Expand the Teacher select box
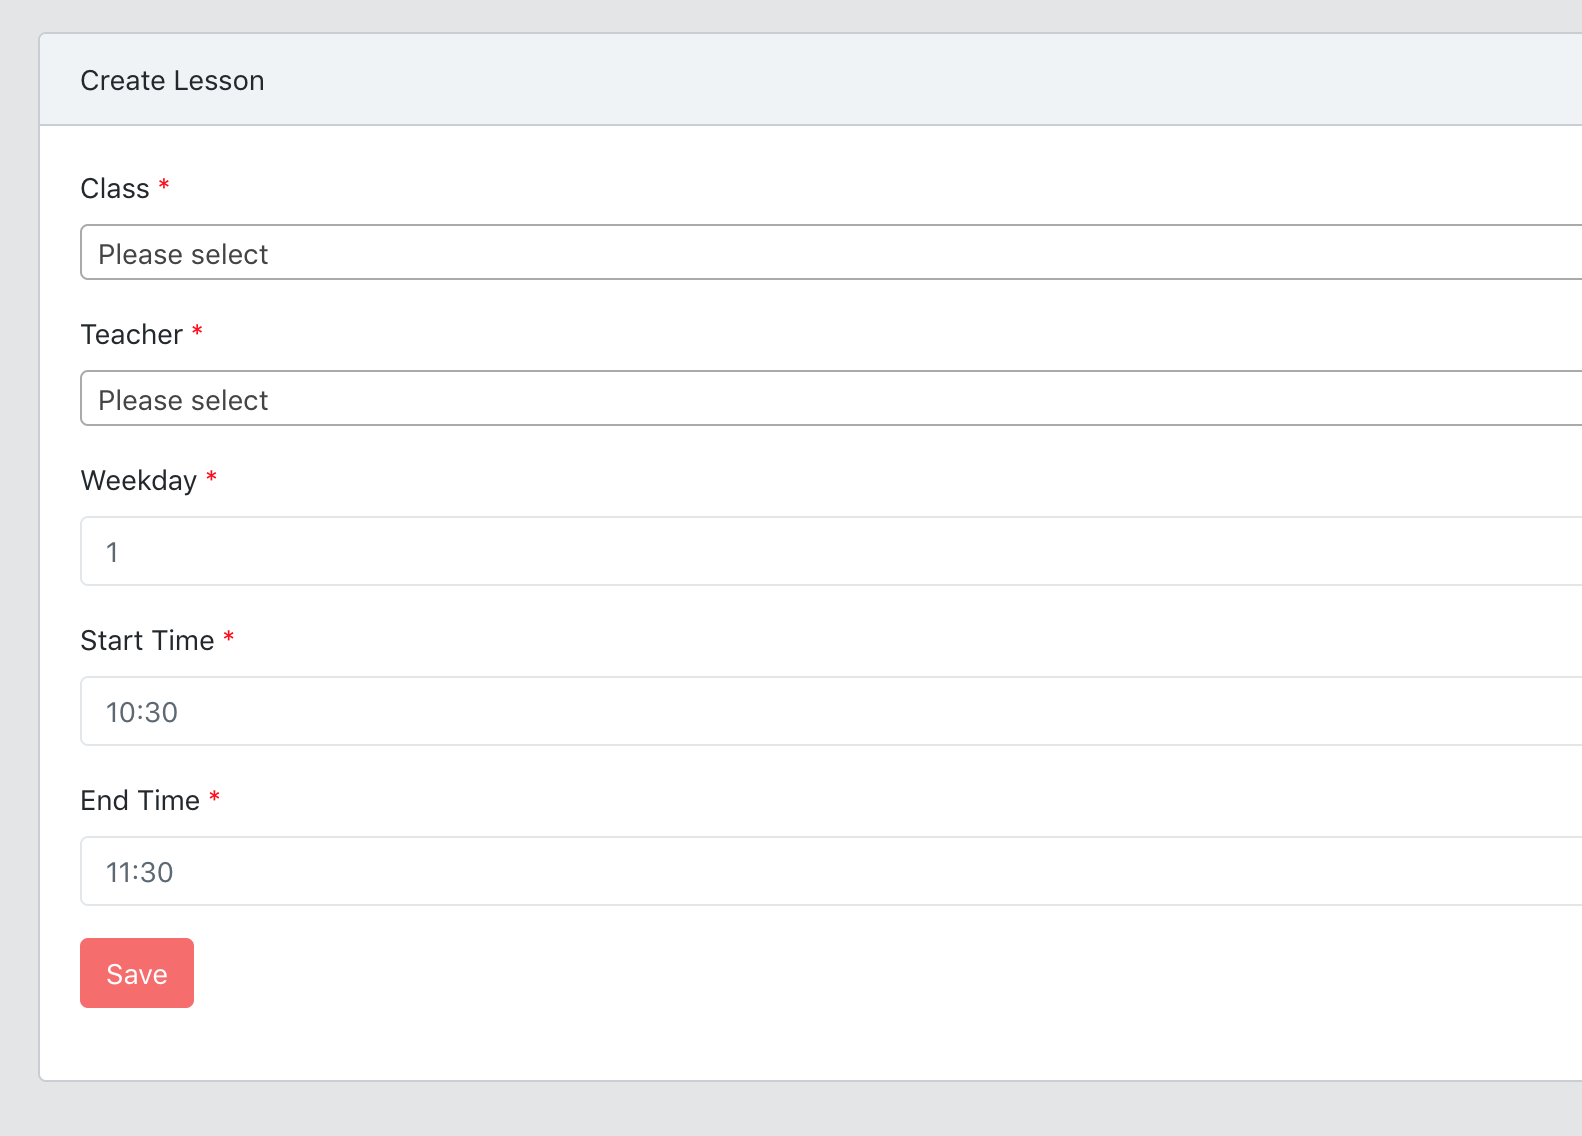The width and height of the screenshot is (1582, 1136). pos(830,399)
